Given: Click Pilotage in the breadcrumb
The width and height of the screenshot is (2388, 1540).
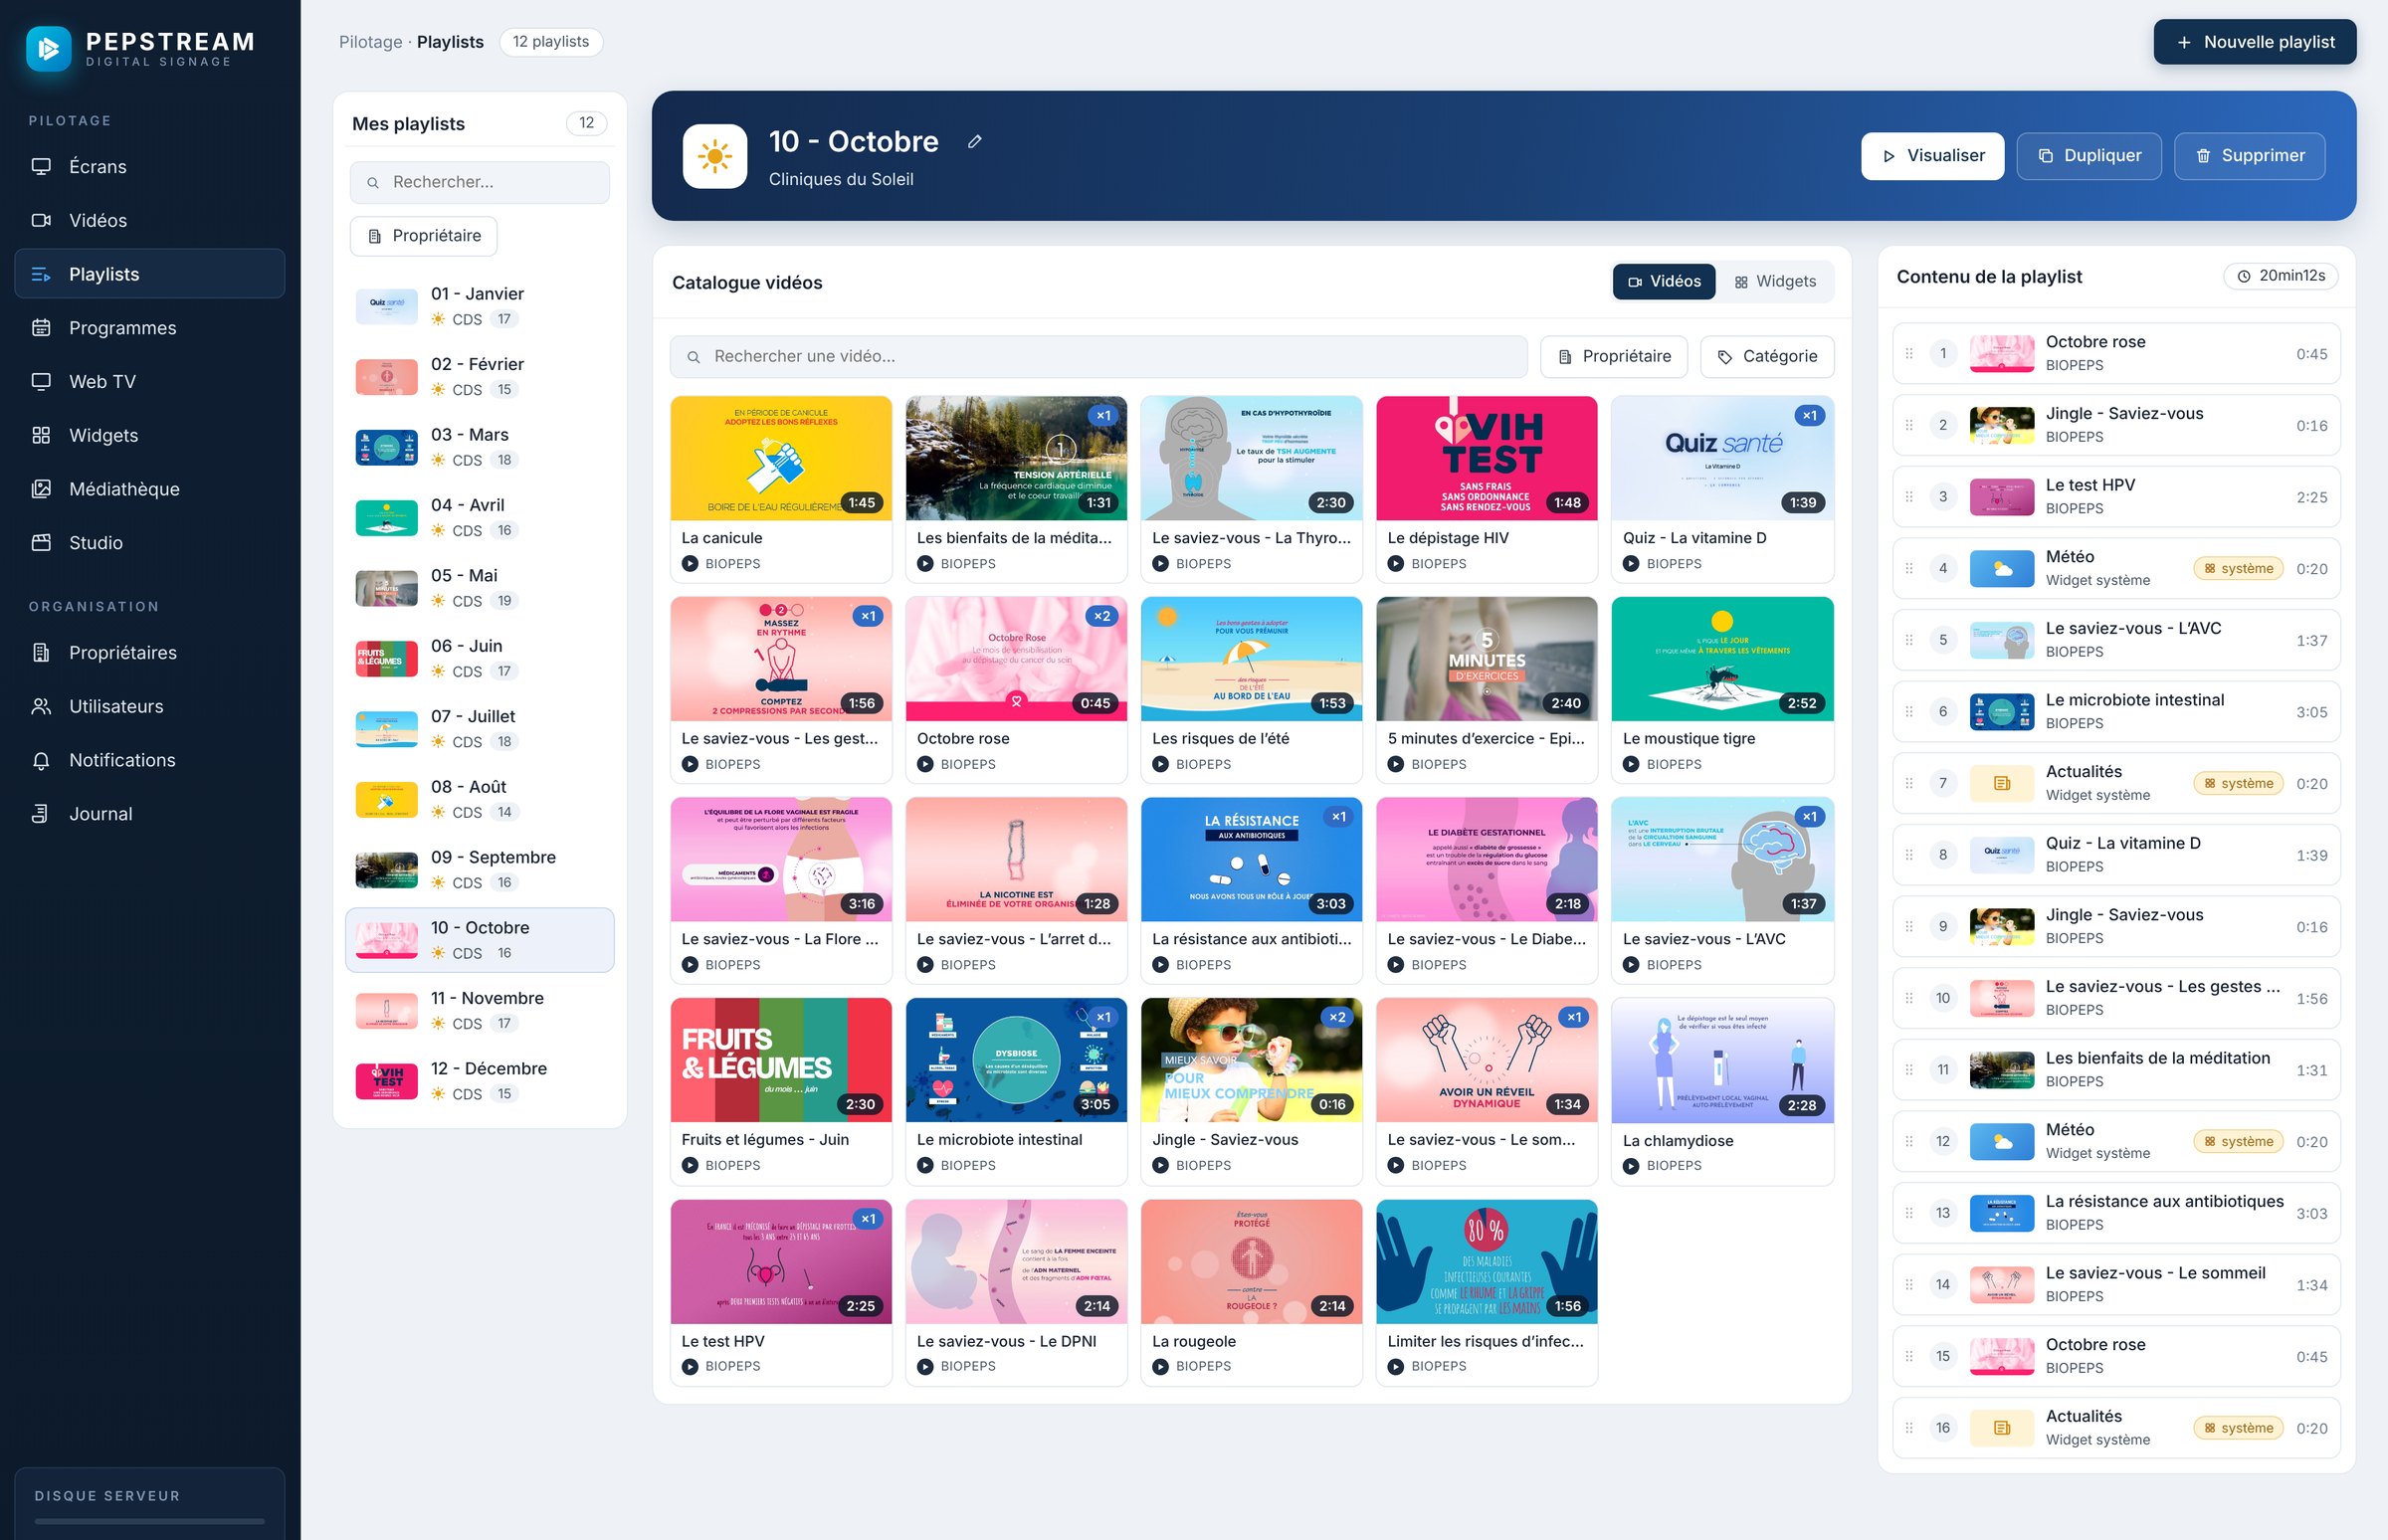Looking at the screenshot, I should 370,42.
